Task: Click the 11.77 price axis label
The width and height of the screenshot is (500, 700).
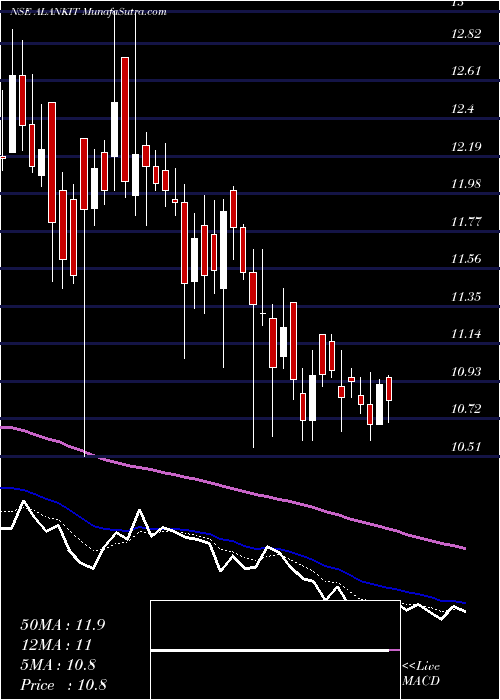Action: click(x=466, y=221)
